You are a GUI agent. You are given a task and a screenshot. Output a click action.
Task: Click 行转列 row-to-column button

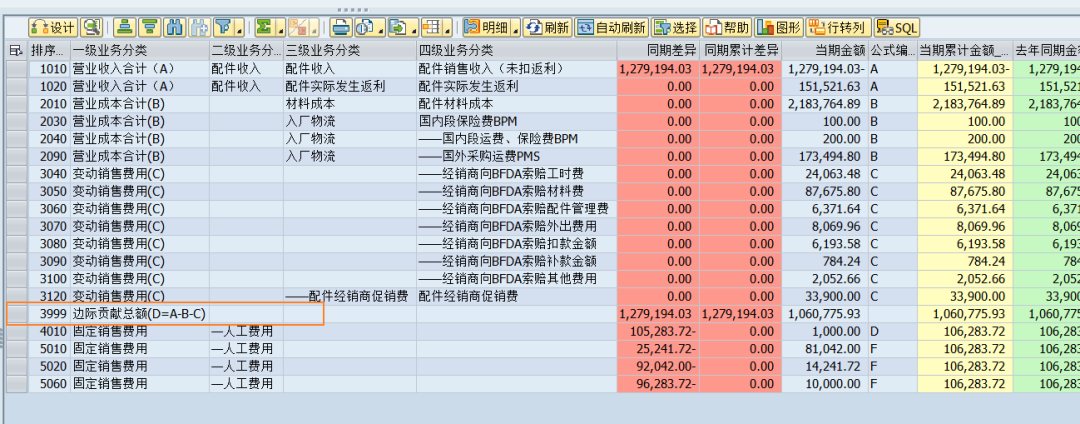[838, 28]
